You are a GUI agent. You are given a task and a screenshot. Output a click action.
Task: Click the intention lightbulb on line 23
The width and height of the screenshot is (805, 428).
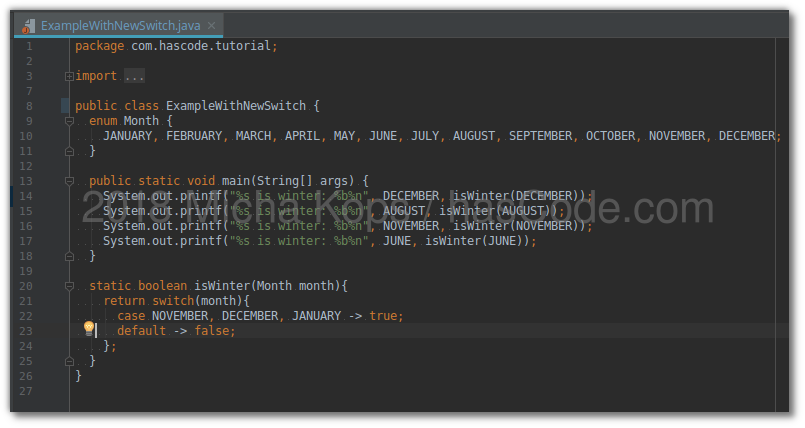(88, 328)
